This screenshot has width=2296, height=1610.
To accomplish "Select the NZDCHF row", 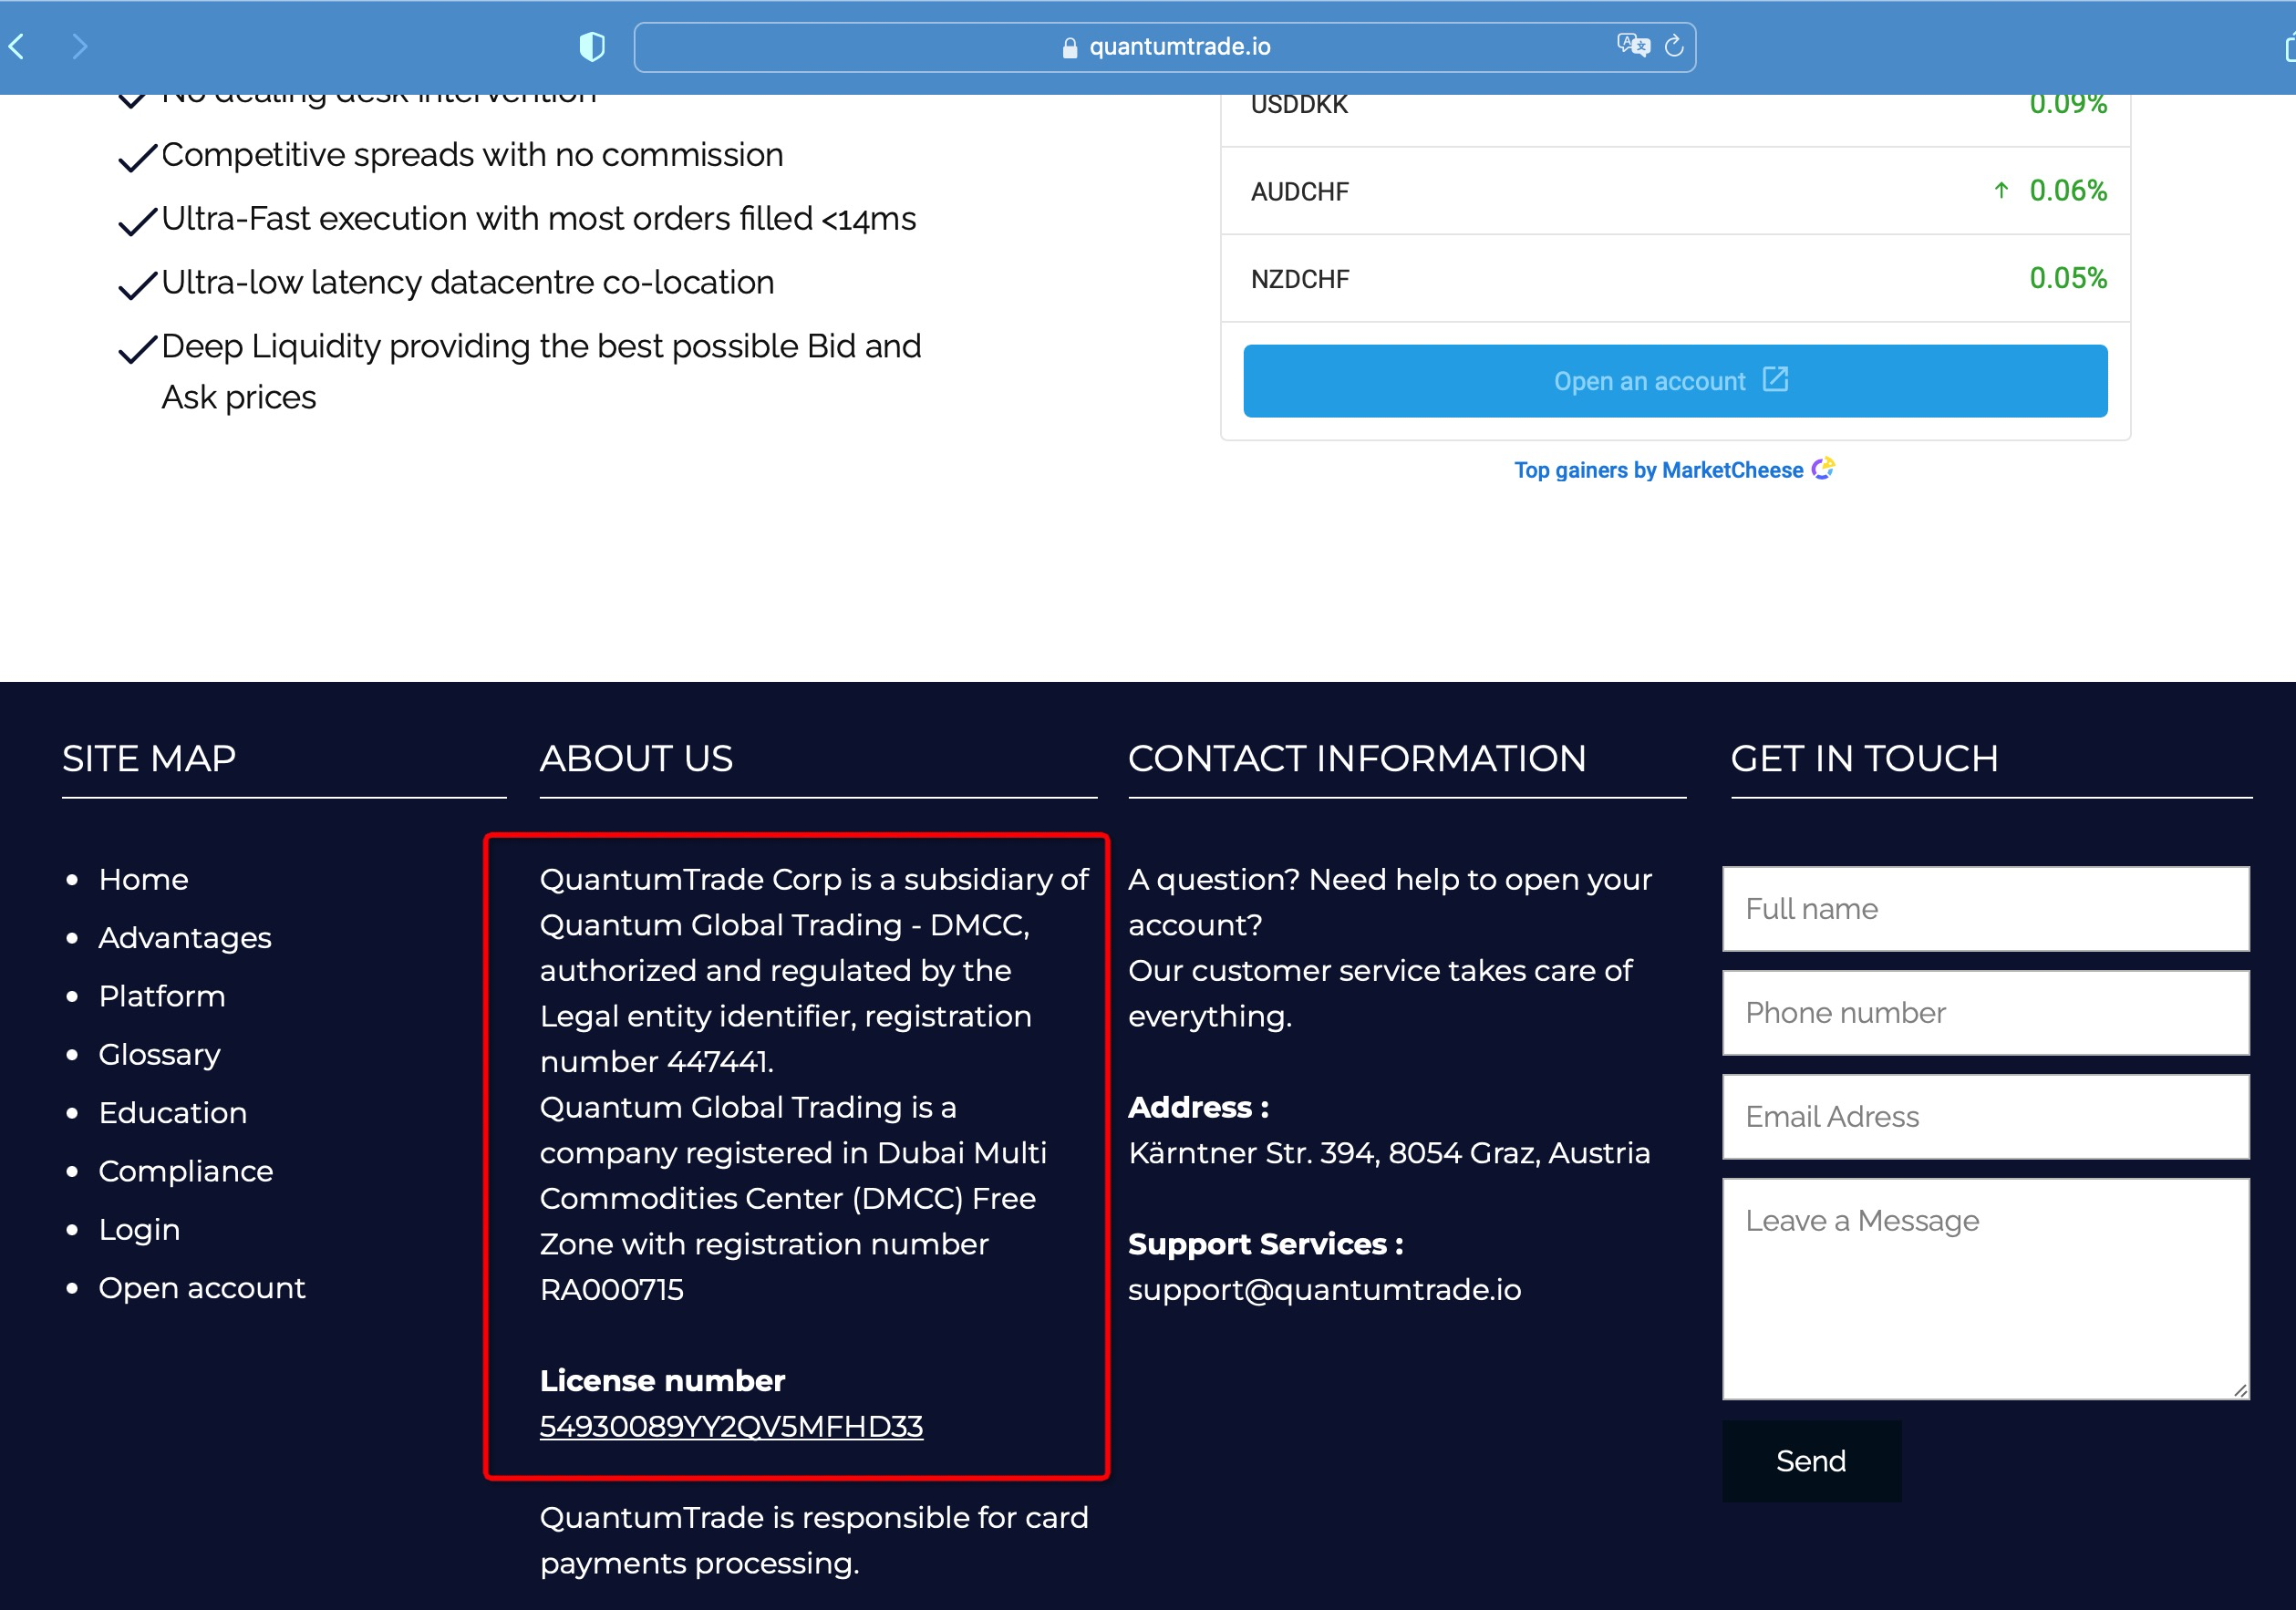I will pos(1676,278).
